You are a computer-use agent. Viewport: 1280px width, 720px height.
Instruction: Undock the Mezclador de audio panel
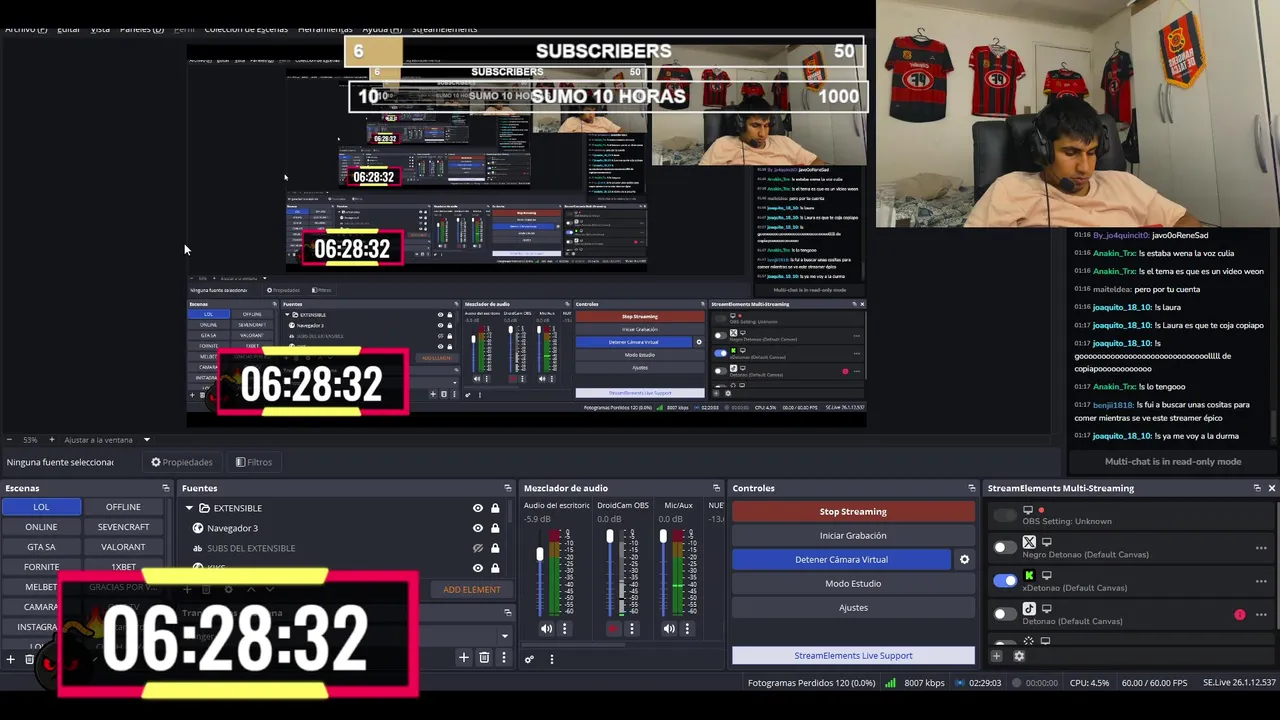[716, 488]
